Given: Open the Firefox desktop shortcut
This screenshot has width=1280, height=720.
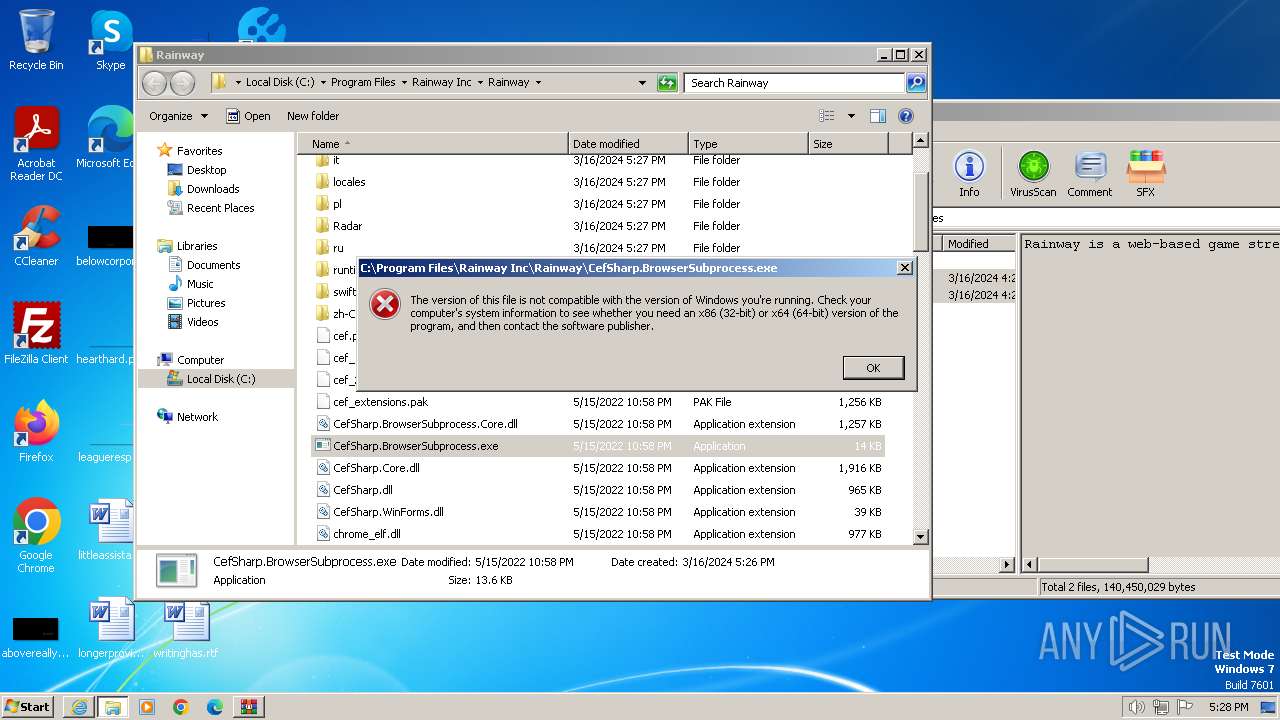Looking at the screenshot, I should tap(36, 431).
